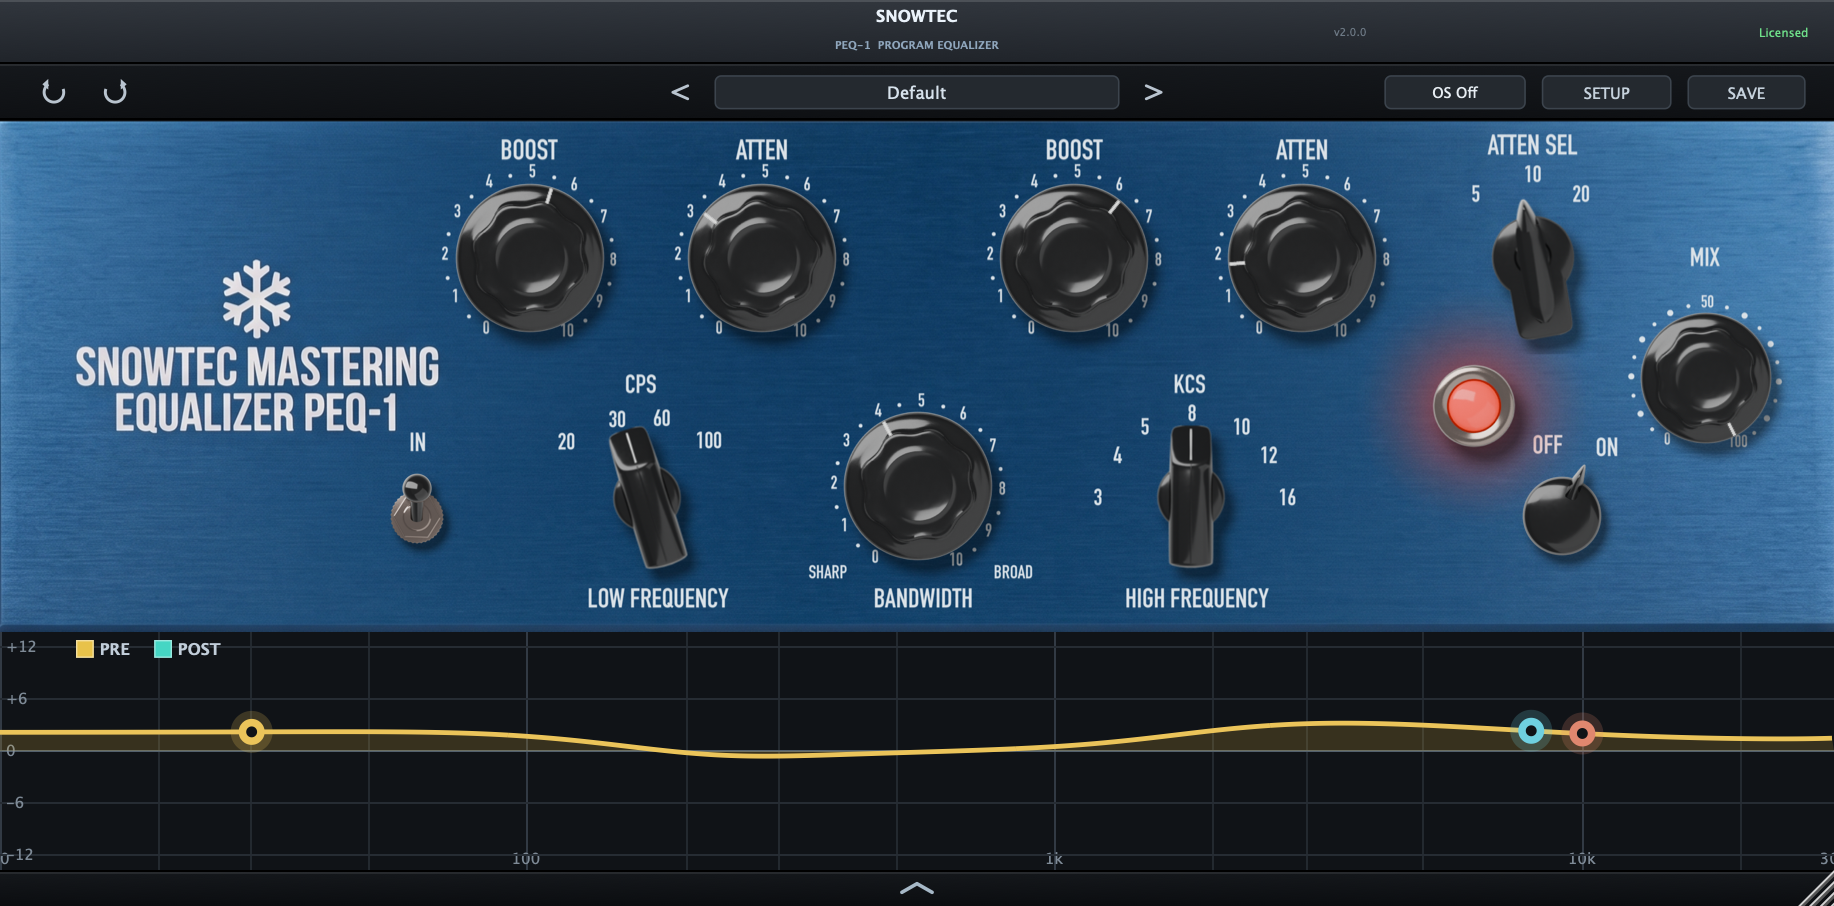Set KCS to 4
The image size is (1834, 906).
pyautogui.click(x=1117, y=455)
